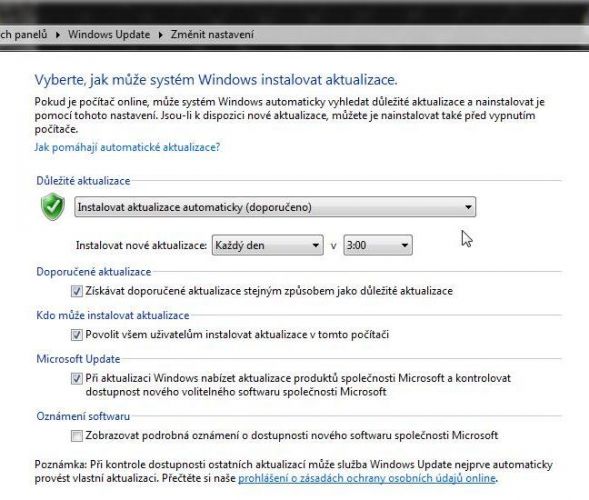This screenshot has width=589, height=500.
Task: Expand the 3:00 install time dropdown
Action: click(378, 245)
